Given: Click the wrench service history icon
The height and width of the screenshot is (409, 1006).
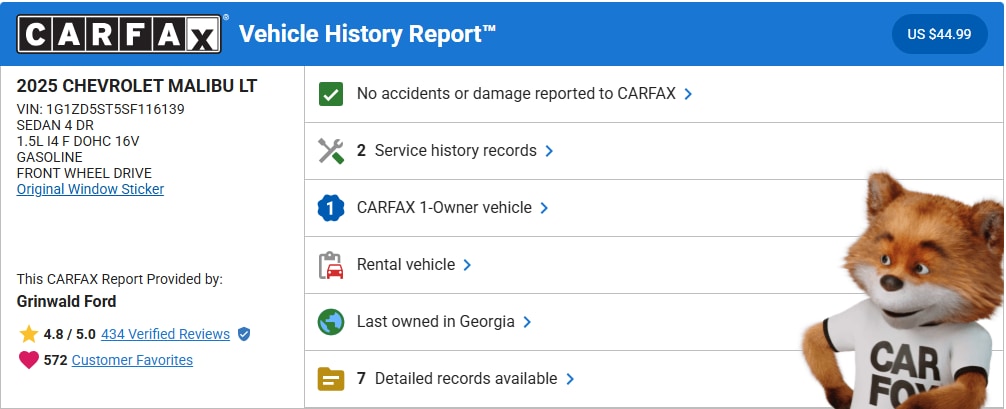Looking at the screenshot, I should pos(330,151).
